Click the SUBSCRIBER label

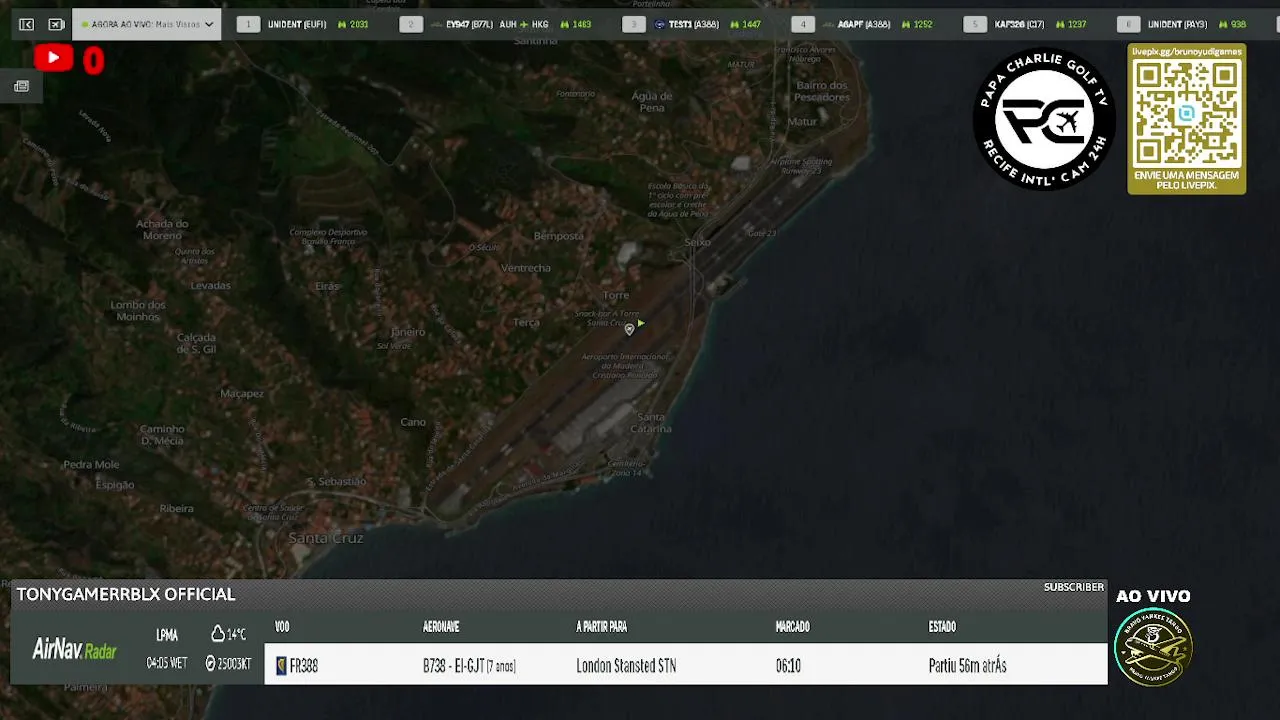[x=1074, y=587]
